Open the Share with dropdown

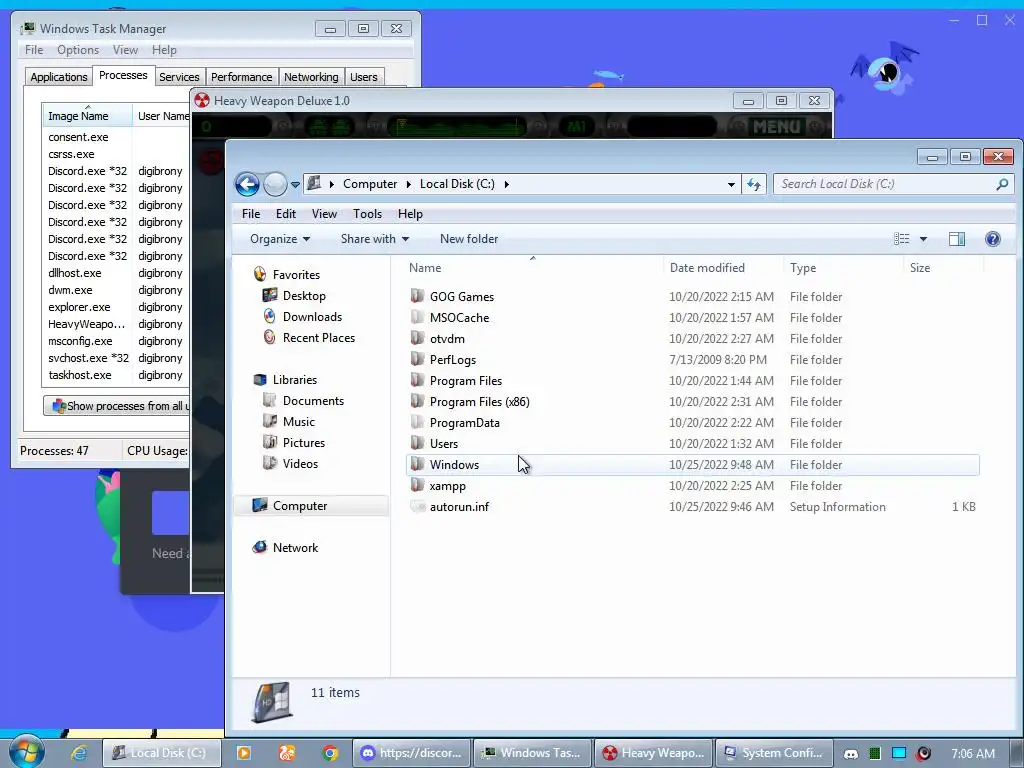pos(375,239)
